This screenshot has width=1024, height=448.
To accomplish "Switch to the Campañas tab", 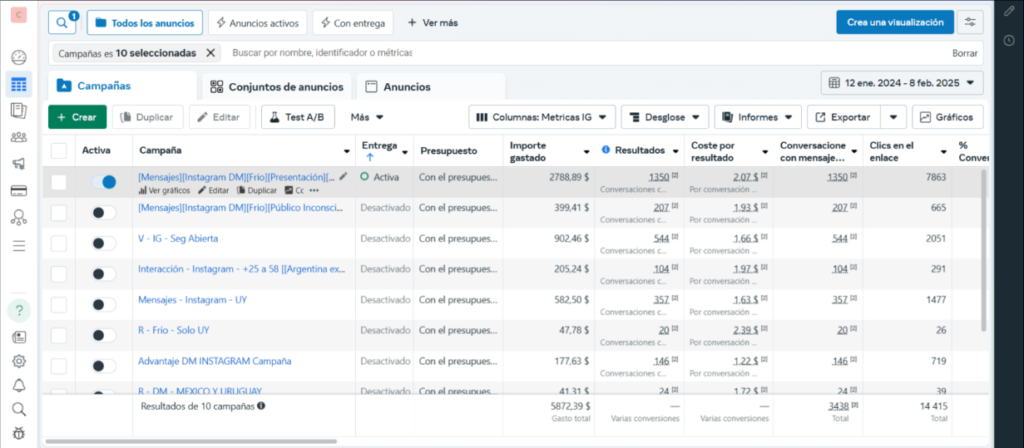I will click(122, 86).
